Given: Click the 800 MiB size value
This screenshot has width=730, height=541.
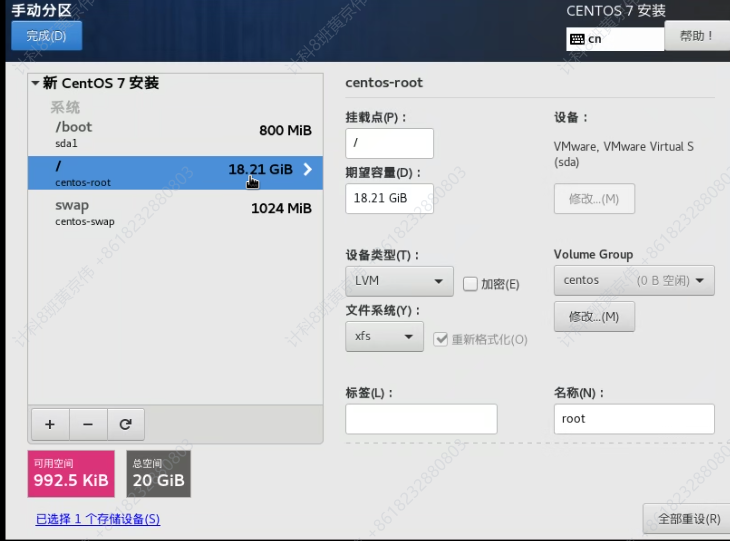Looking at the screenshot, I should pyautogui.click(x=285, y=130).
